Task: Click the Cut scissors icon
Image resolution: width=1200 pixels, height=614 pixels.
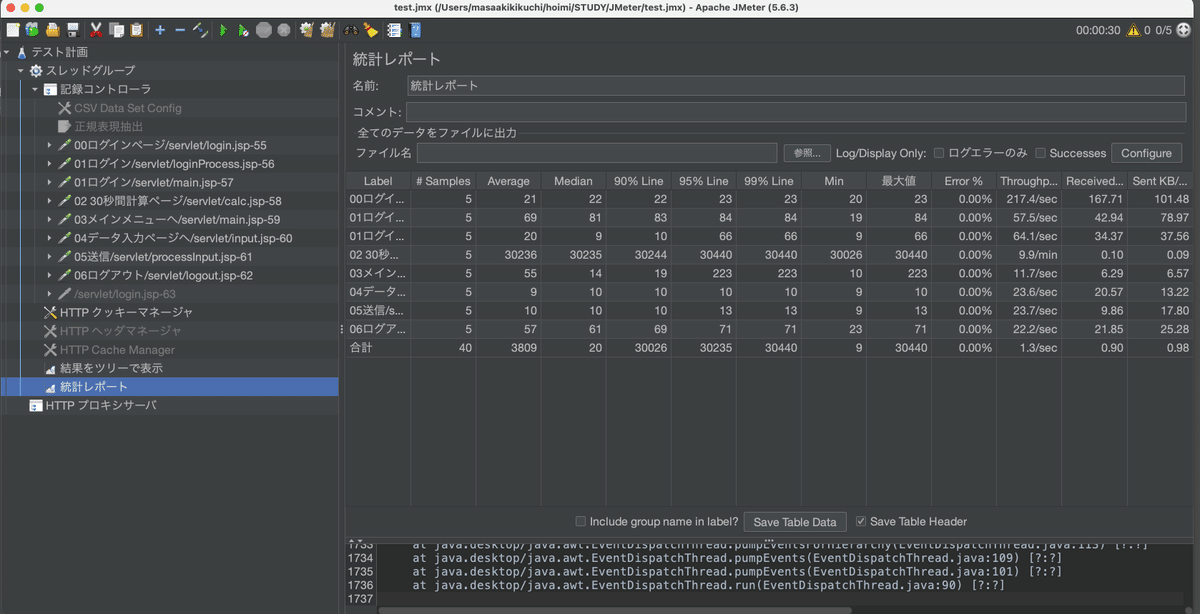Action: (x=96, y=30)
